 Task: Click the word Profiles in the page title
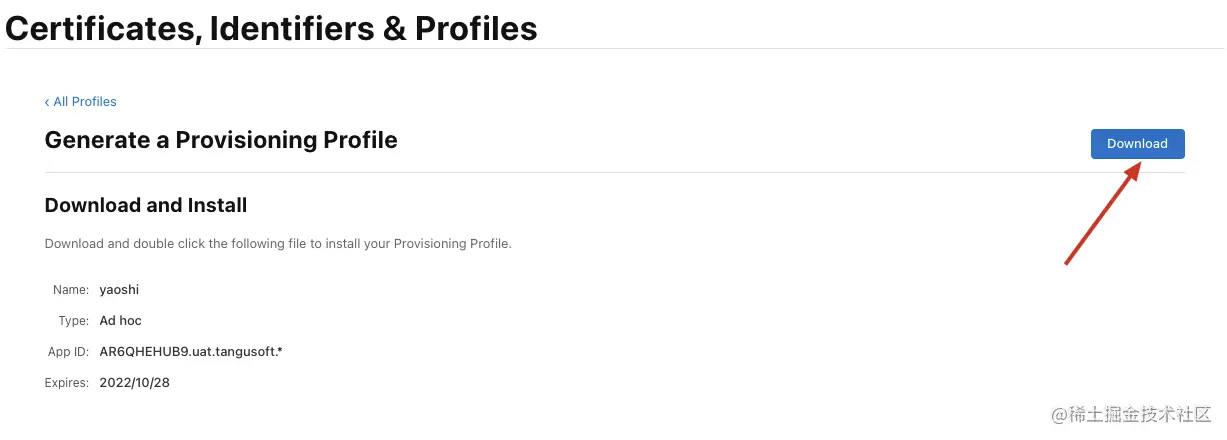click(x=476, y=28)
